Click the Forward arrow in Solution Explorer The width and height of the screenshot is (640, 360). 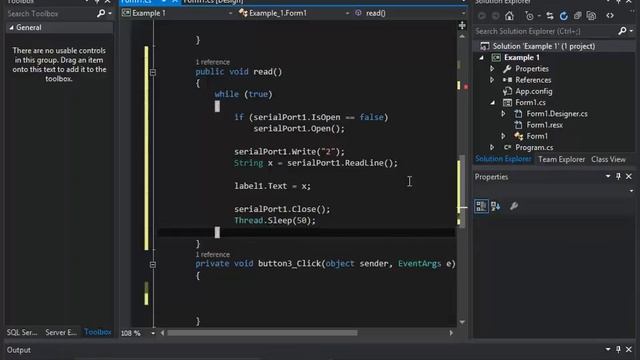click(496, 16)
